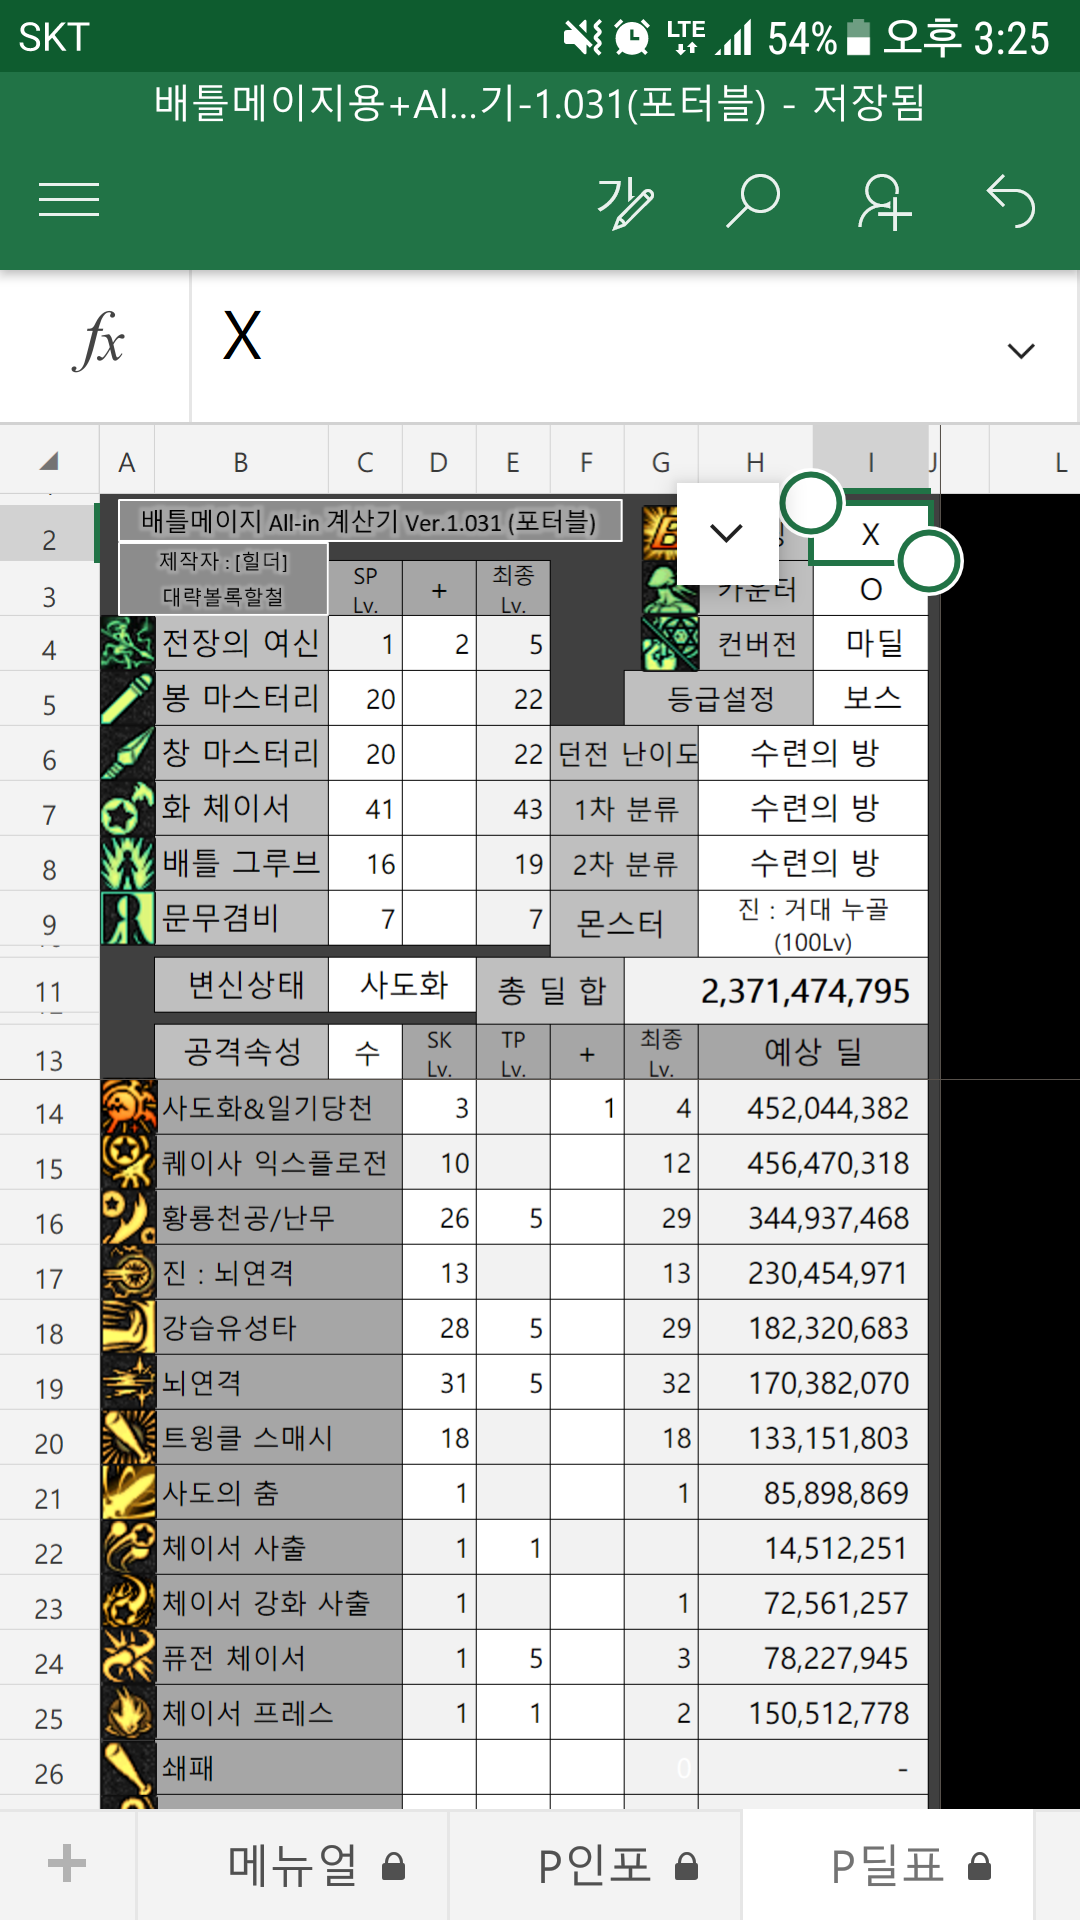Open the cell dropdown arrow near H2

[727, 532]
